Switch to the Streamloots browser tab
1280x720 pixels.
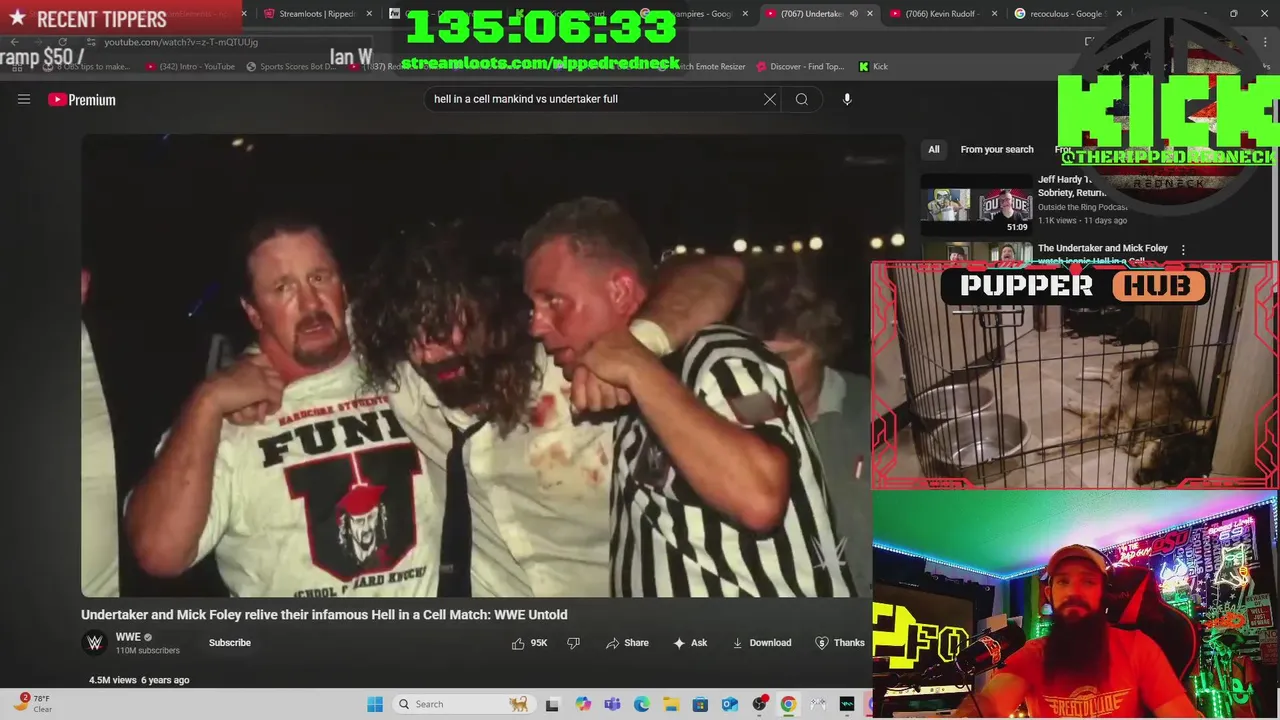click(318, 14)
